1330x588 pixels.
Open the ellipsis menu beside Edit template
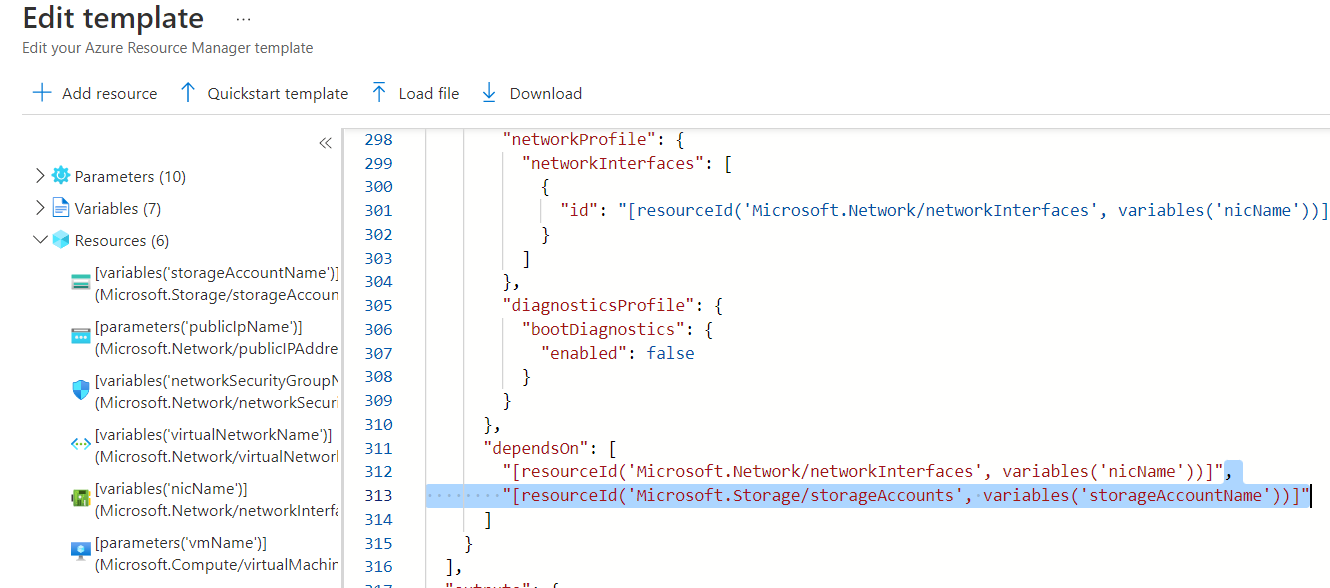tap(243, 19)
